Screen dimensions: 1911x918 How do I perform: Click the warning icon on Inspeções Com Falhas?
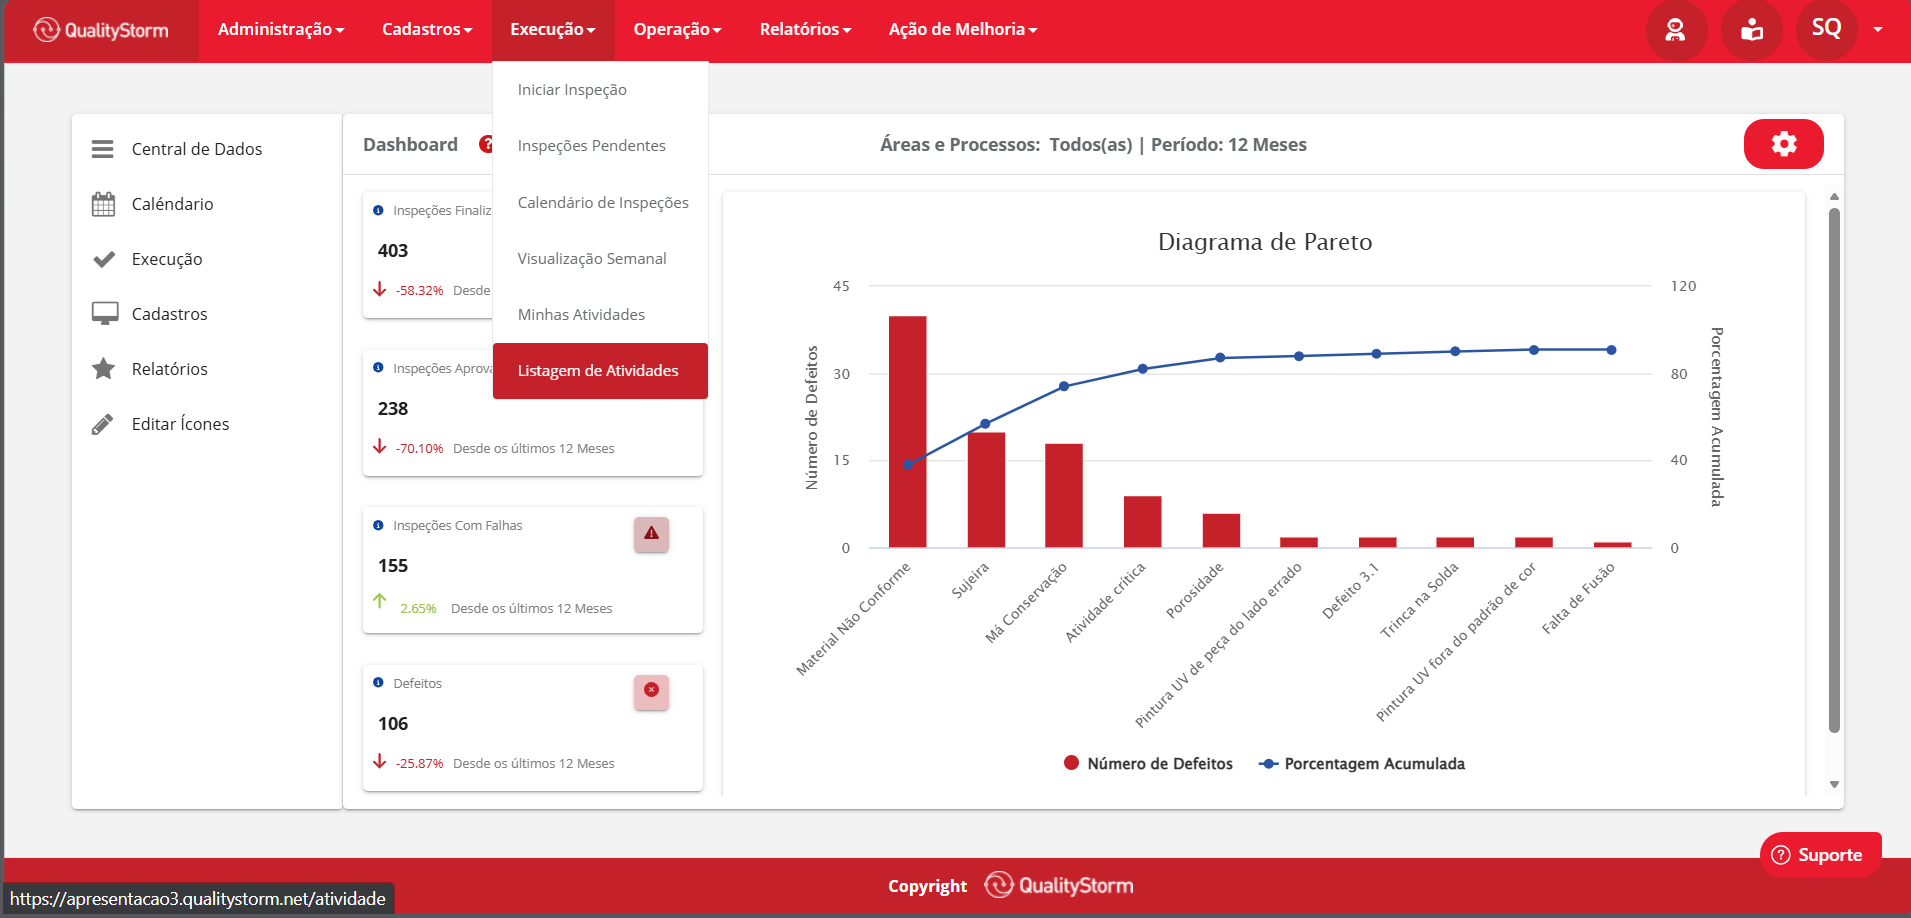click(651, 534)
